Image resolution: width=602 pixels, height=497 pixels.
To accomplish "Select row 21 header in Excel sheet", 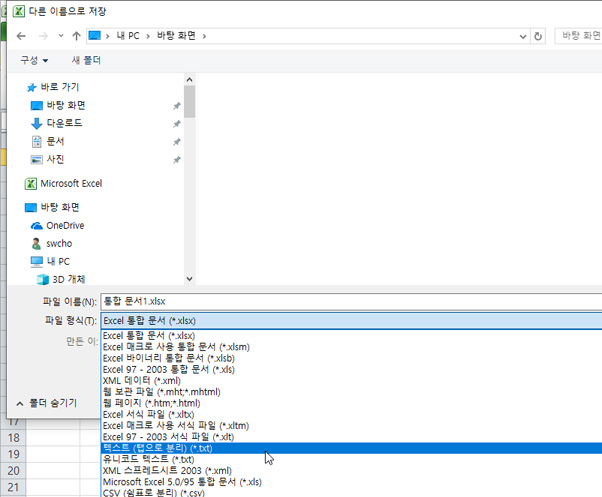I will coord(13,487).
